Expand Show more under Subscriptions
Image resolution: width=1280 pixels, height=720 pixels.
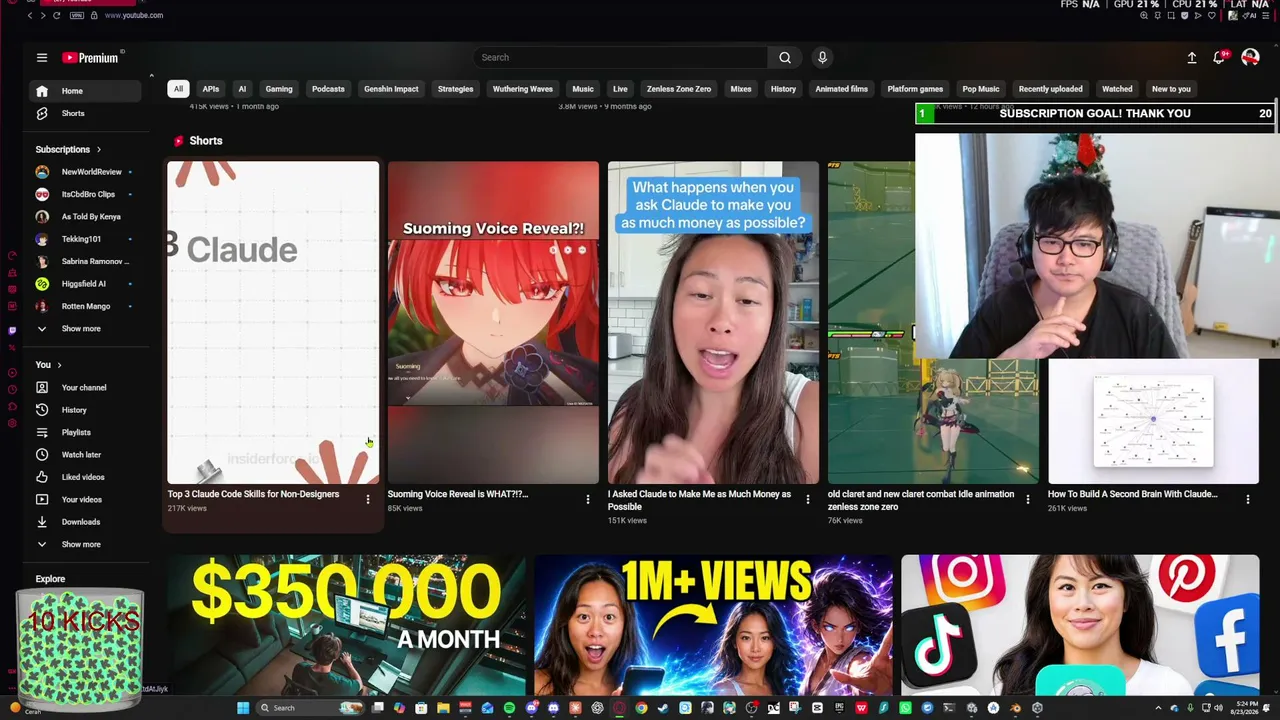click(85, 329)
